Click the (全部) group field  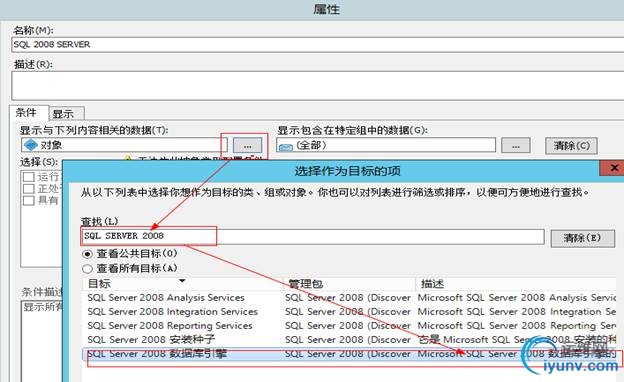coord(386,145)
